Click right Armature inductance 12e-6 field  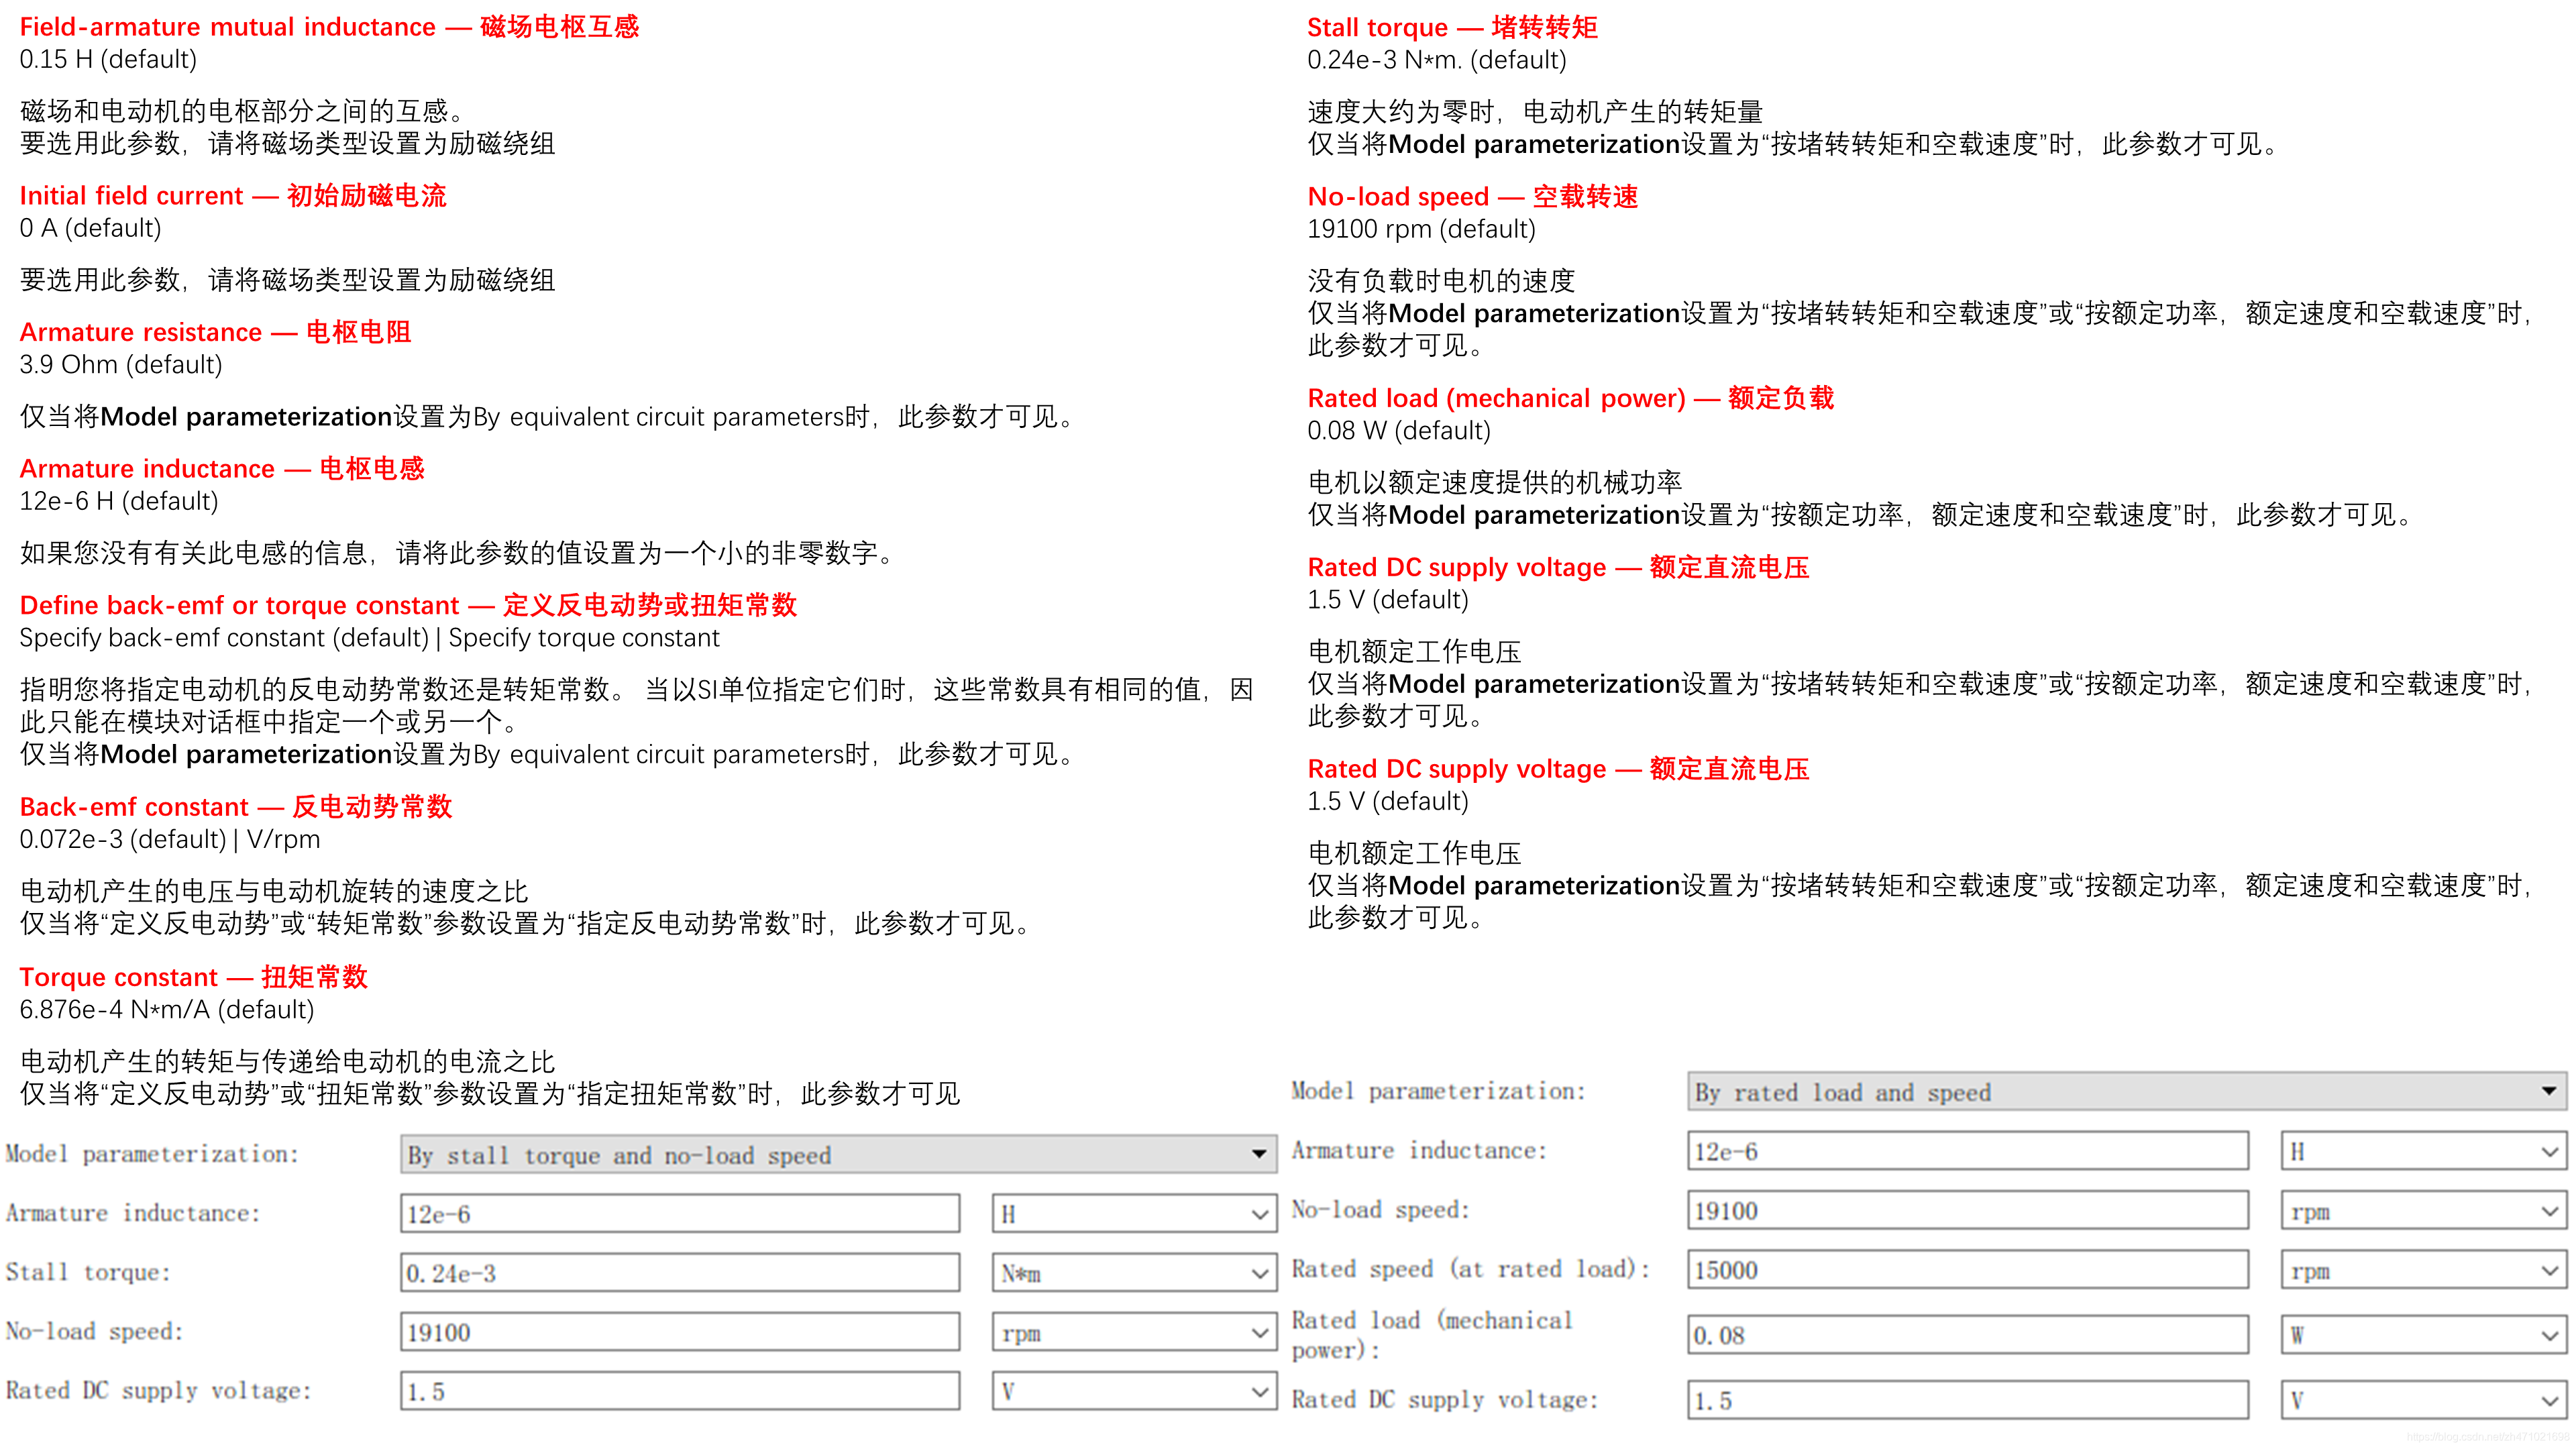(1967, 1151)
